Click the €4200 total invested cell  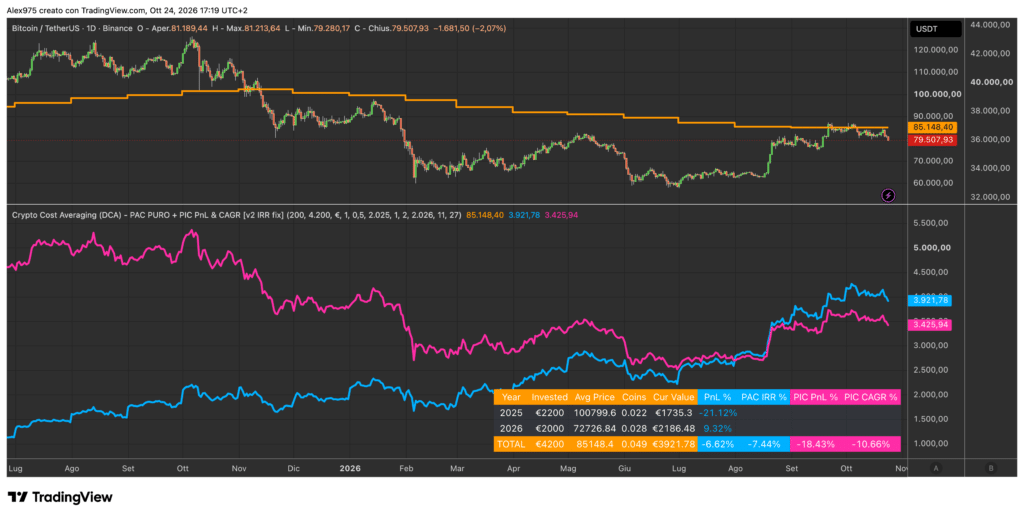coord(549,444)
